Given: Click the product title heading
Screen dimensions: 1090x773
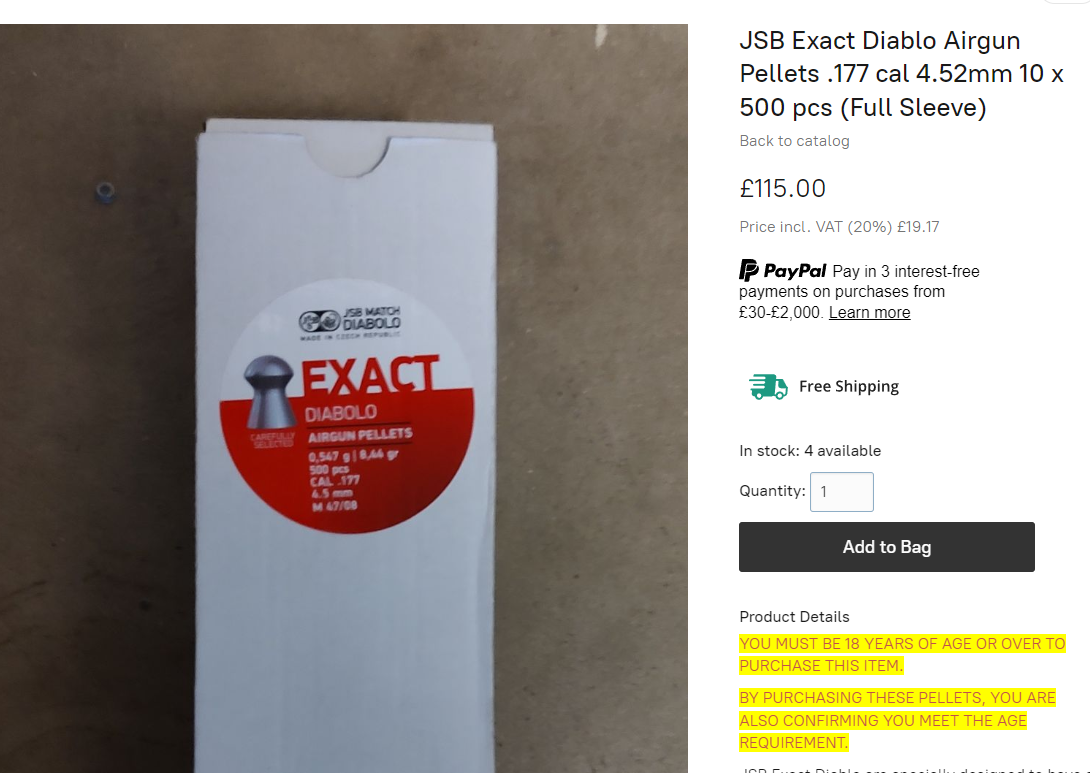Looking at the screenshot, I should click(901, 74).
